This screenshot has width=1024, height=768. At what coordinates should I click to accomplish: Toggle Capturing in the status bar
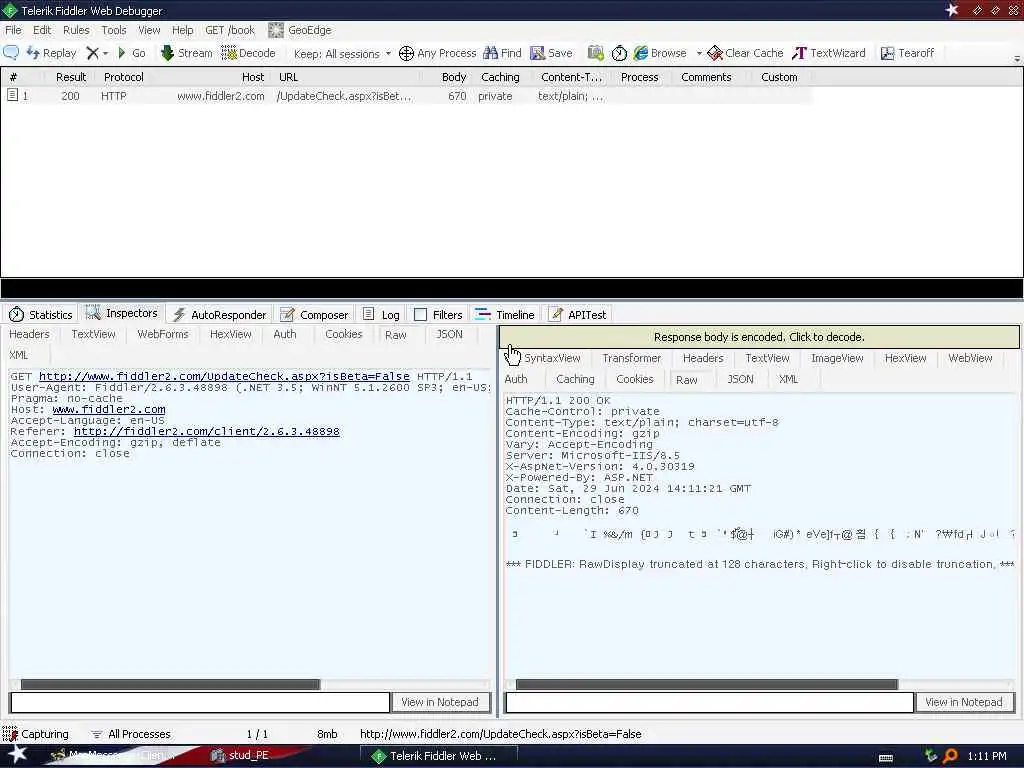[36, 734]
